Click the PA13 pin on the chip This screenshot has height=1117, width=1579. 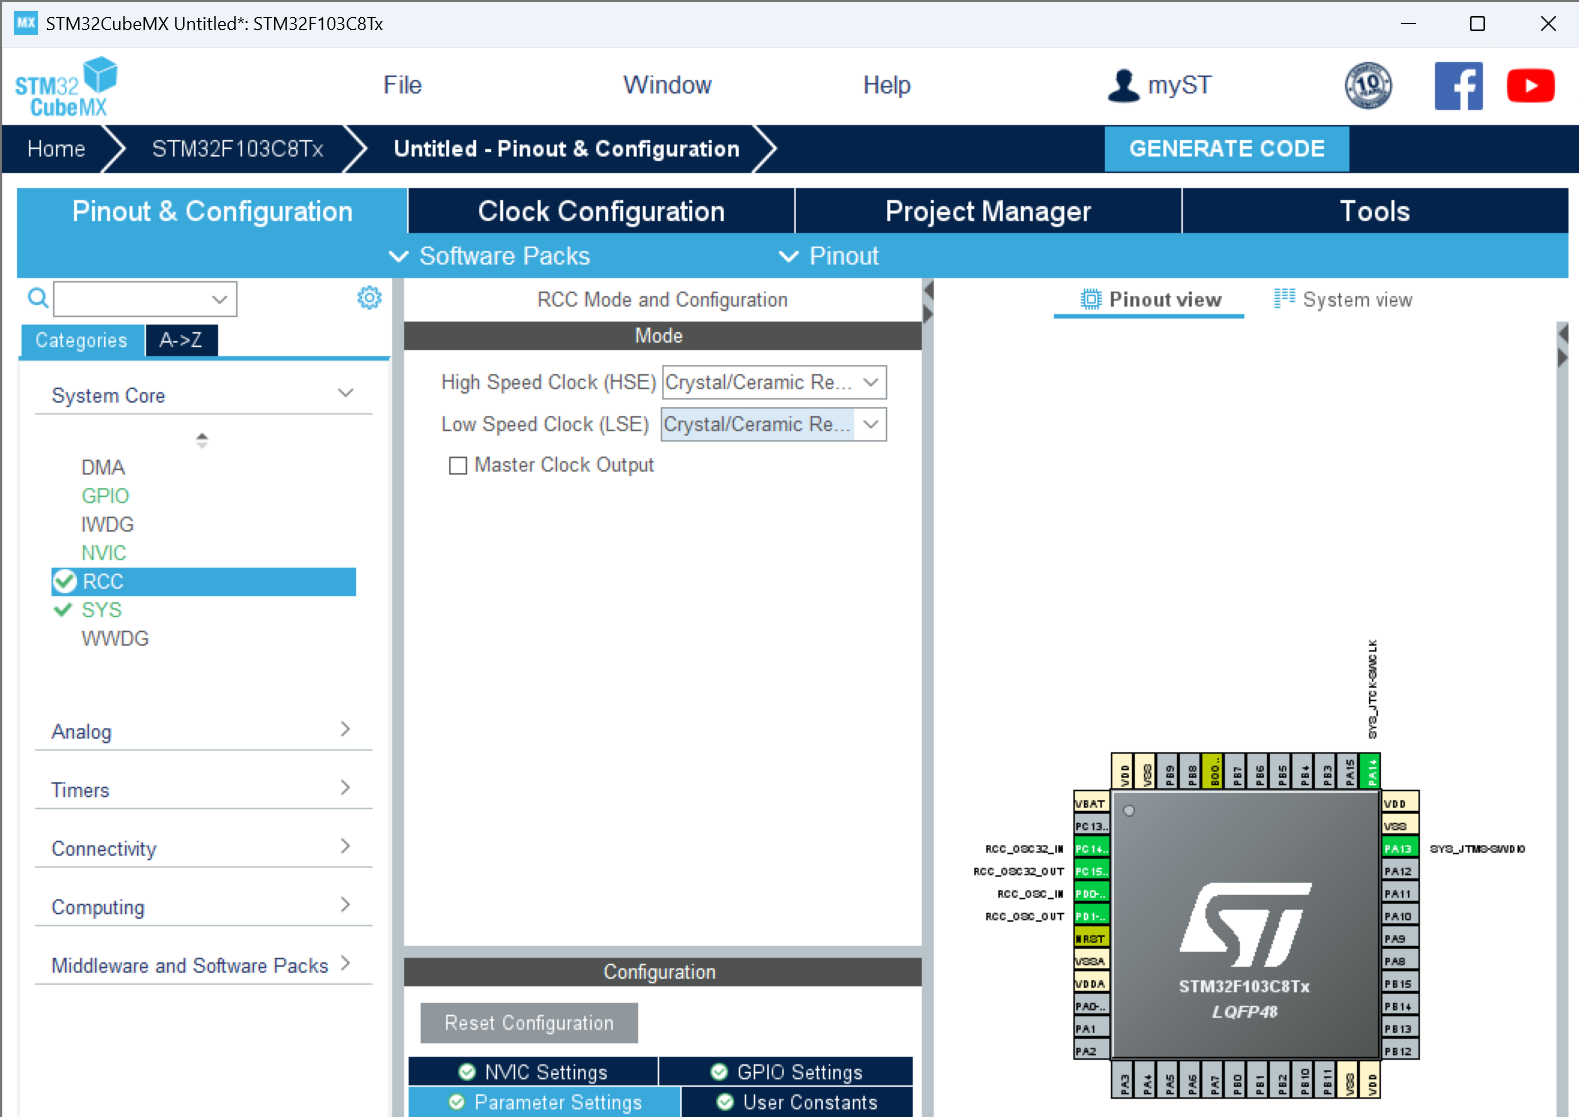coord(1400,849)
